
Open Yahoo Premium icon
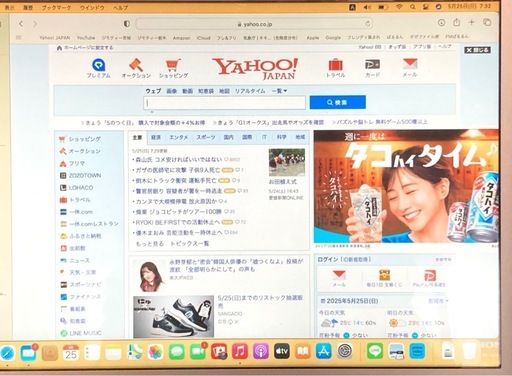pos(98,65)
